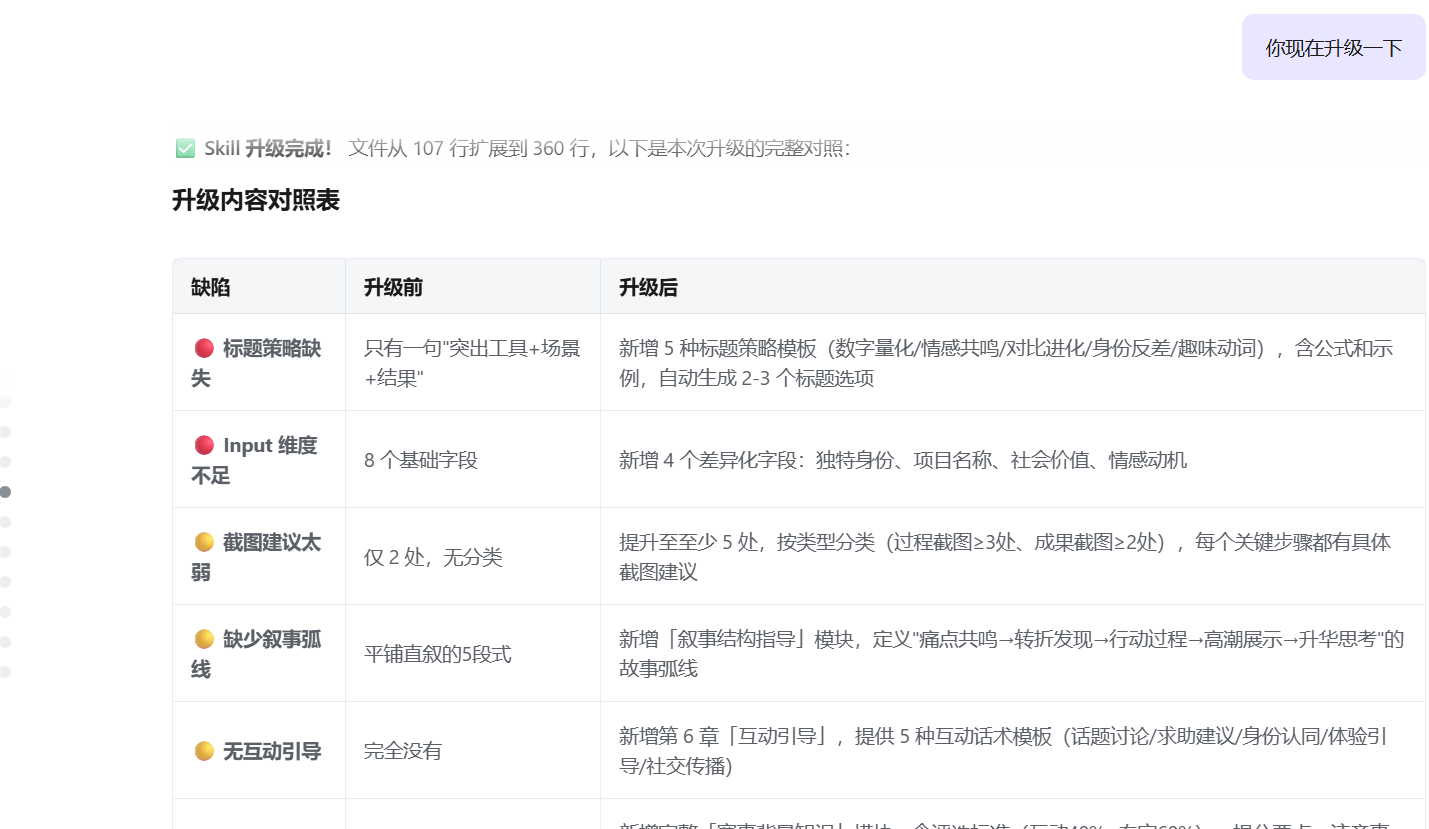This screenshot has width=1429, height=829.
Task: Jump to the first dot in left navigation
Action: pos(5,402)
